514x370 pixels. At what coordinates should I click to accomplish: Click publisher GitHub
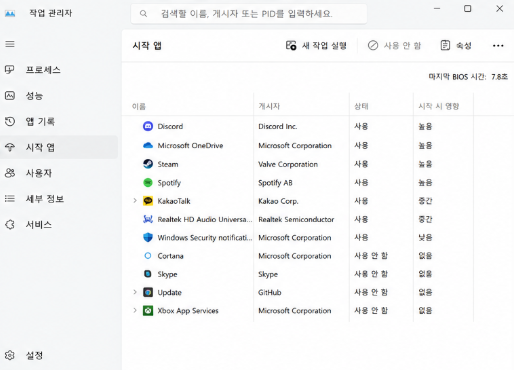(270, 292)
